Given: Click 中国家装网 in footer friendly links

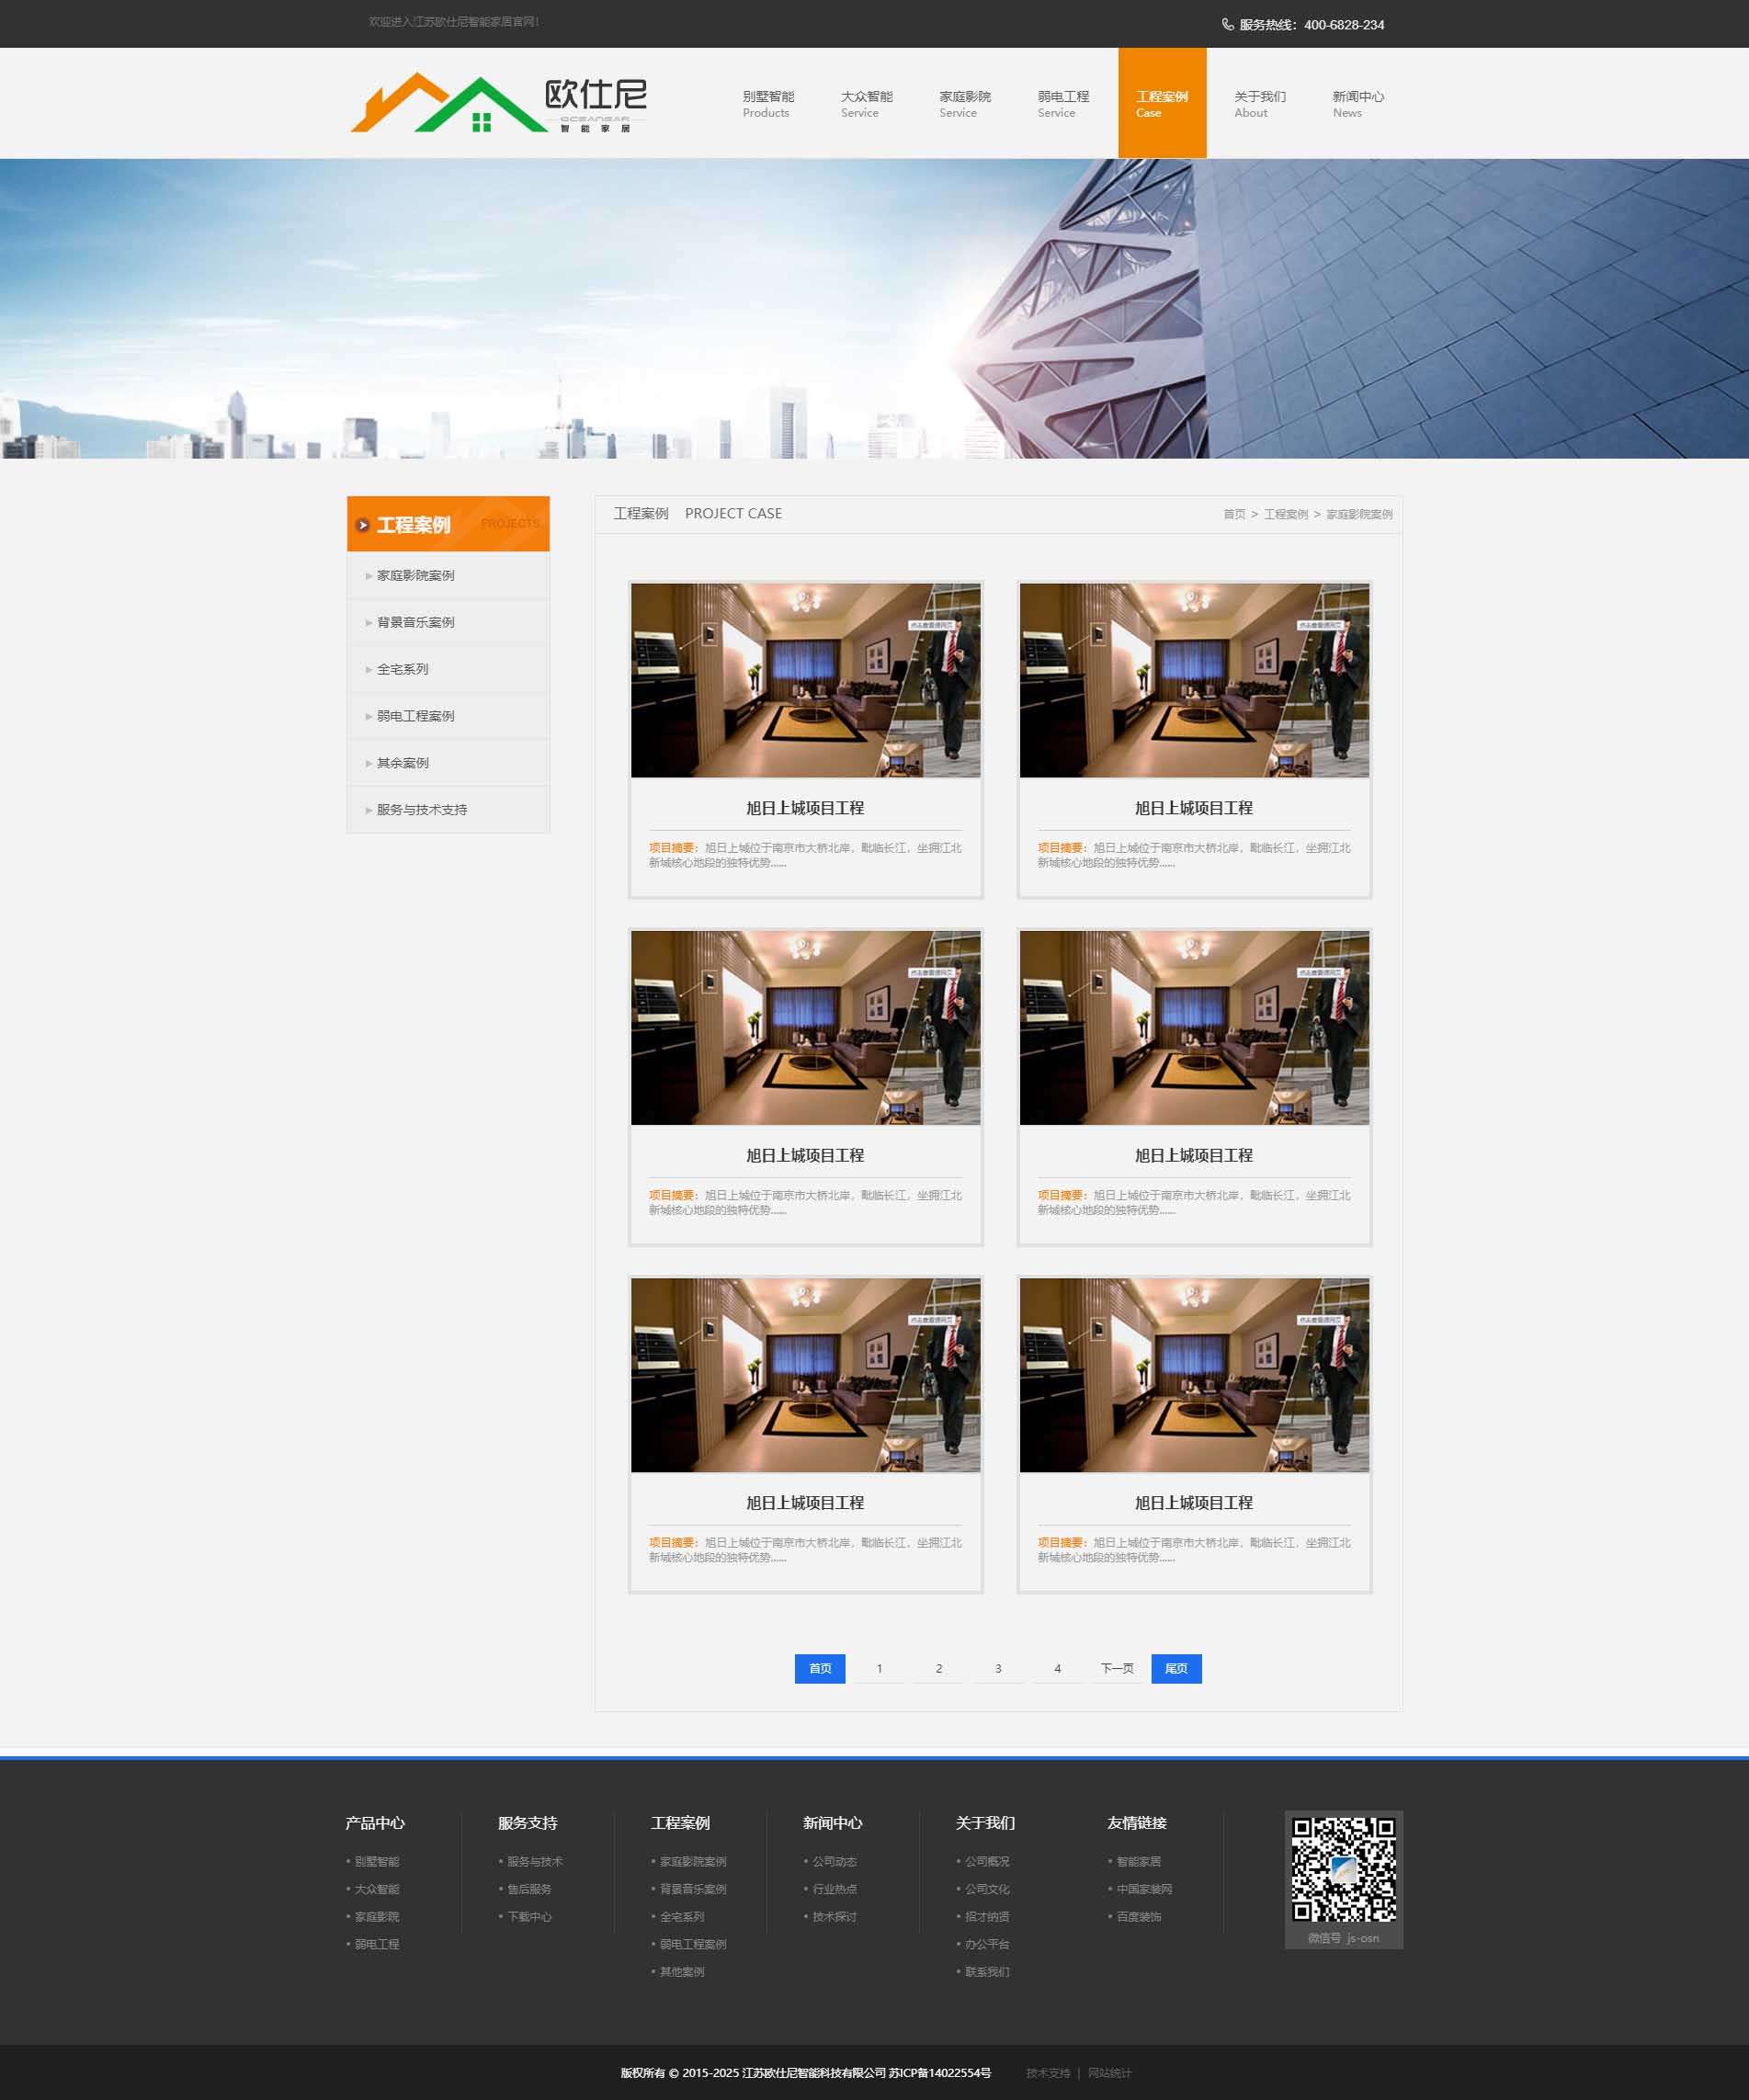Looking at the screenshot, I should tap(1144, 1889).
